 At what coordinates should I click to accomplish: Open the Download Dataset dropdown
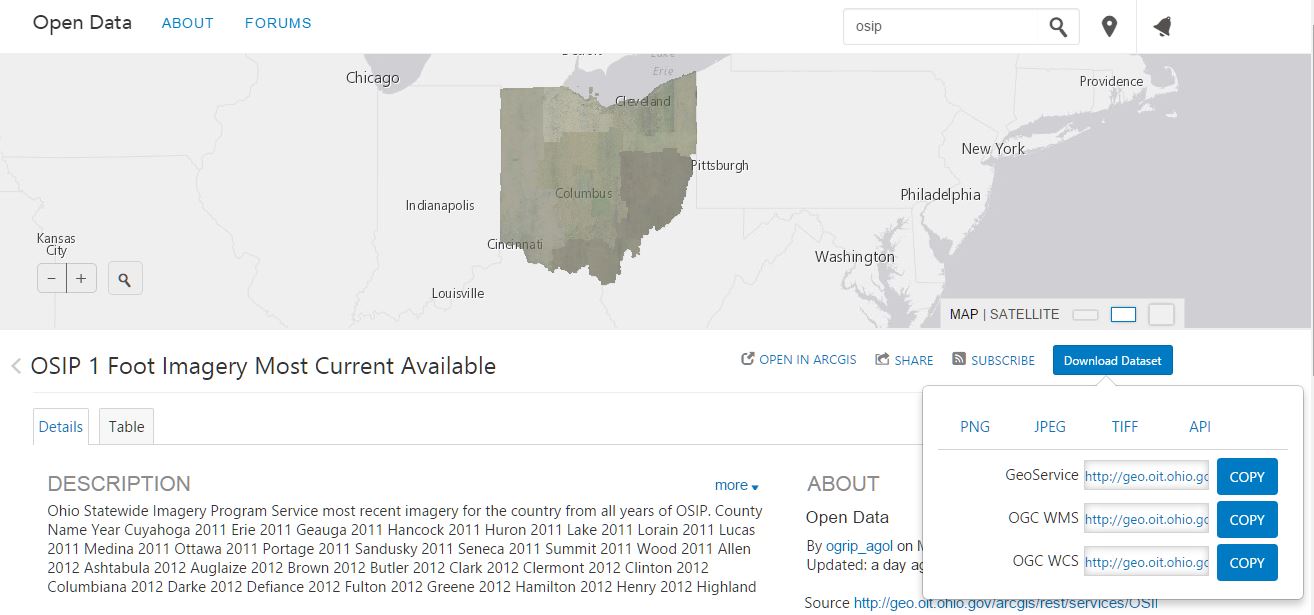pyautogui.click(x=1112, y=360)
